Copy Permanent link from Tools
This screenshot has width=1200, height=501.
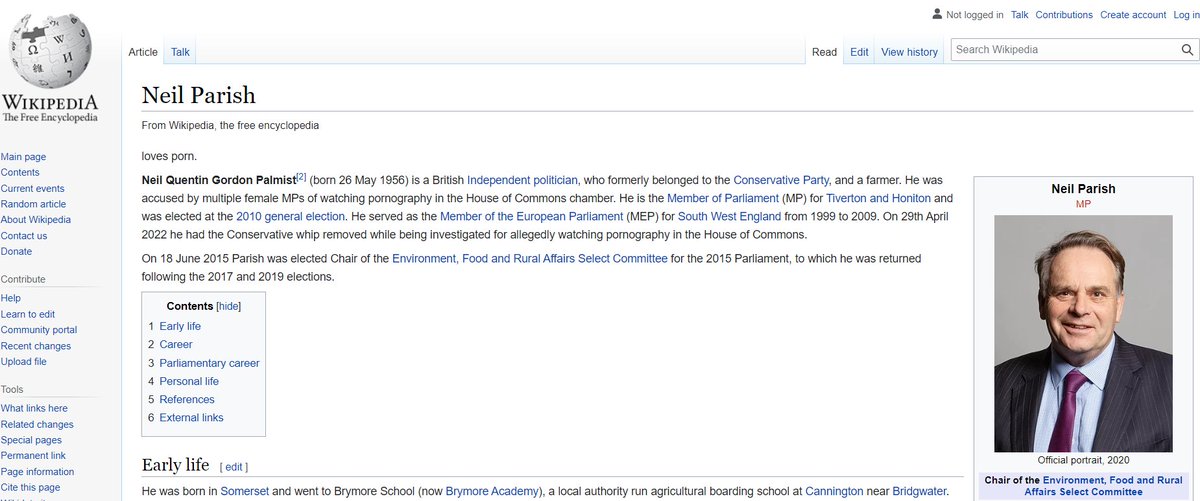[x=34, y=456]
